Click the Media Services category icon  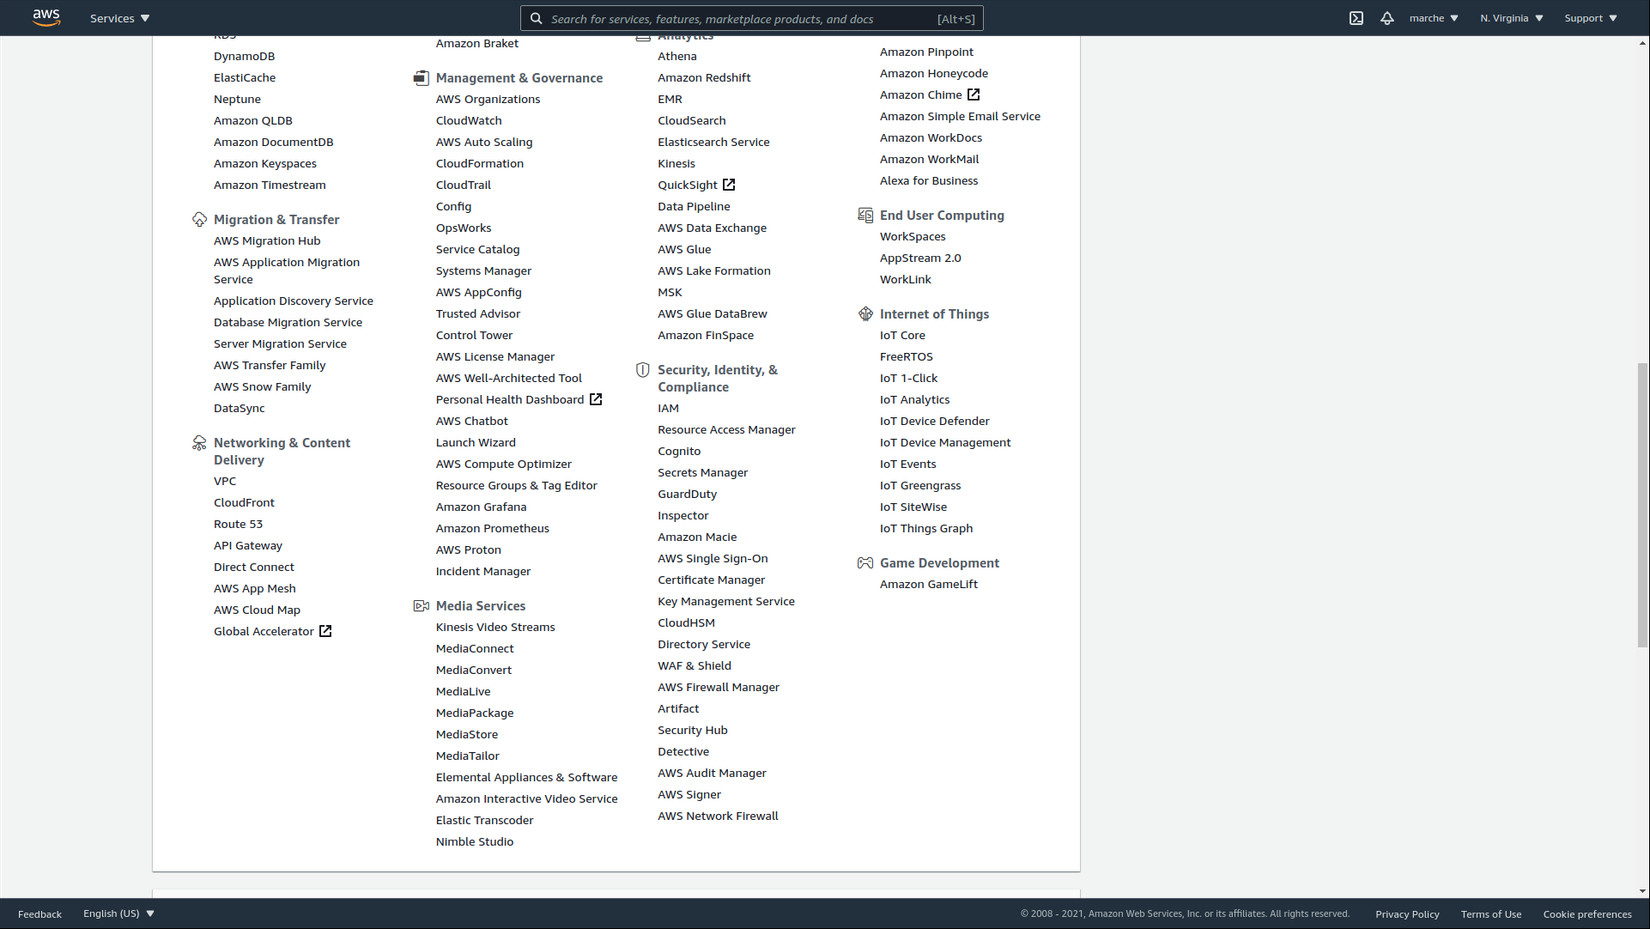[x=421, y=606]
